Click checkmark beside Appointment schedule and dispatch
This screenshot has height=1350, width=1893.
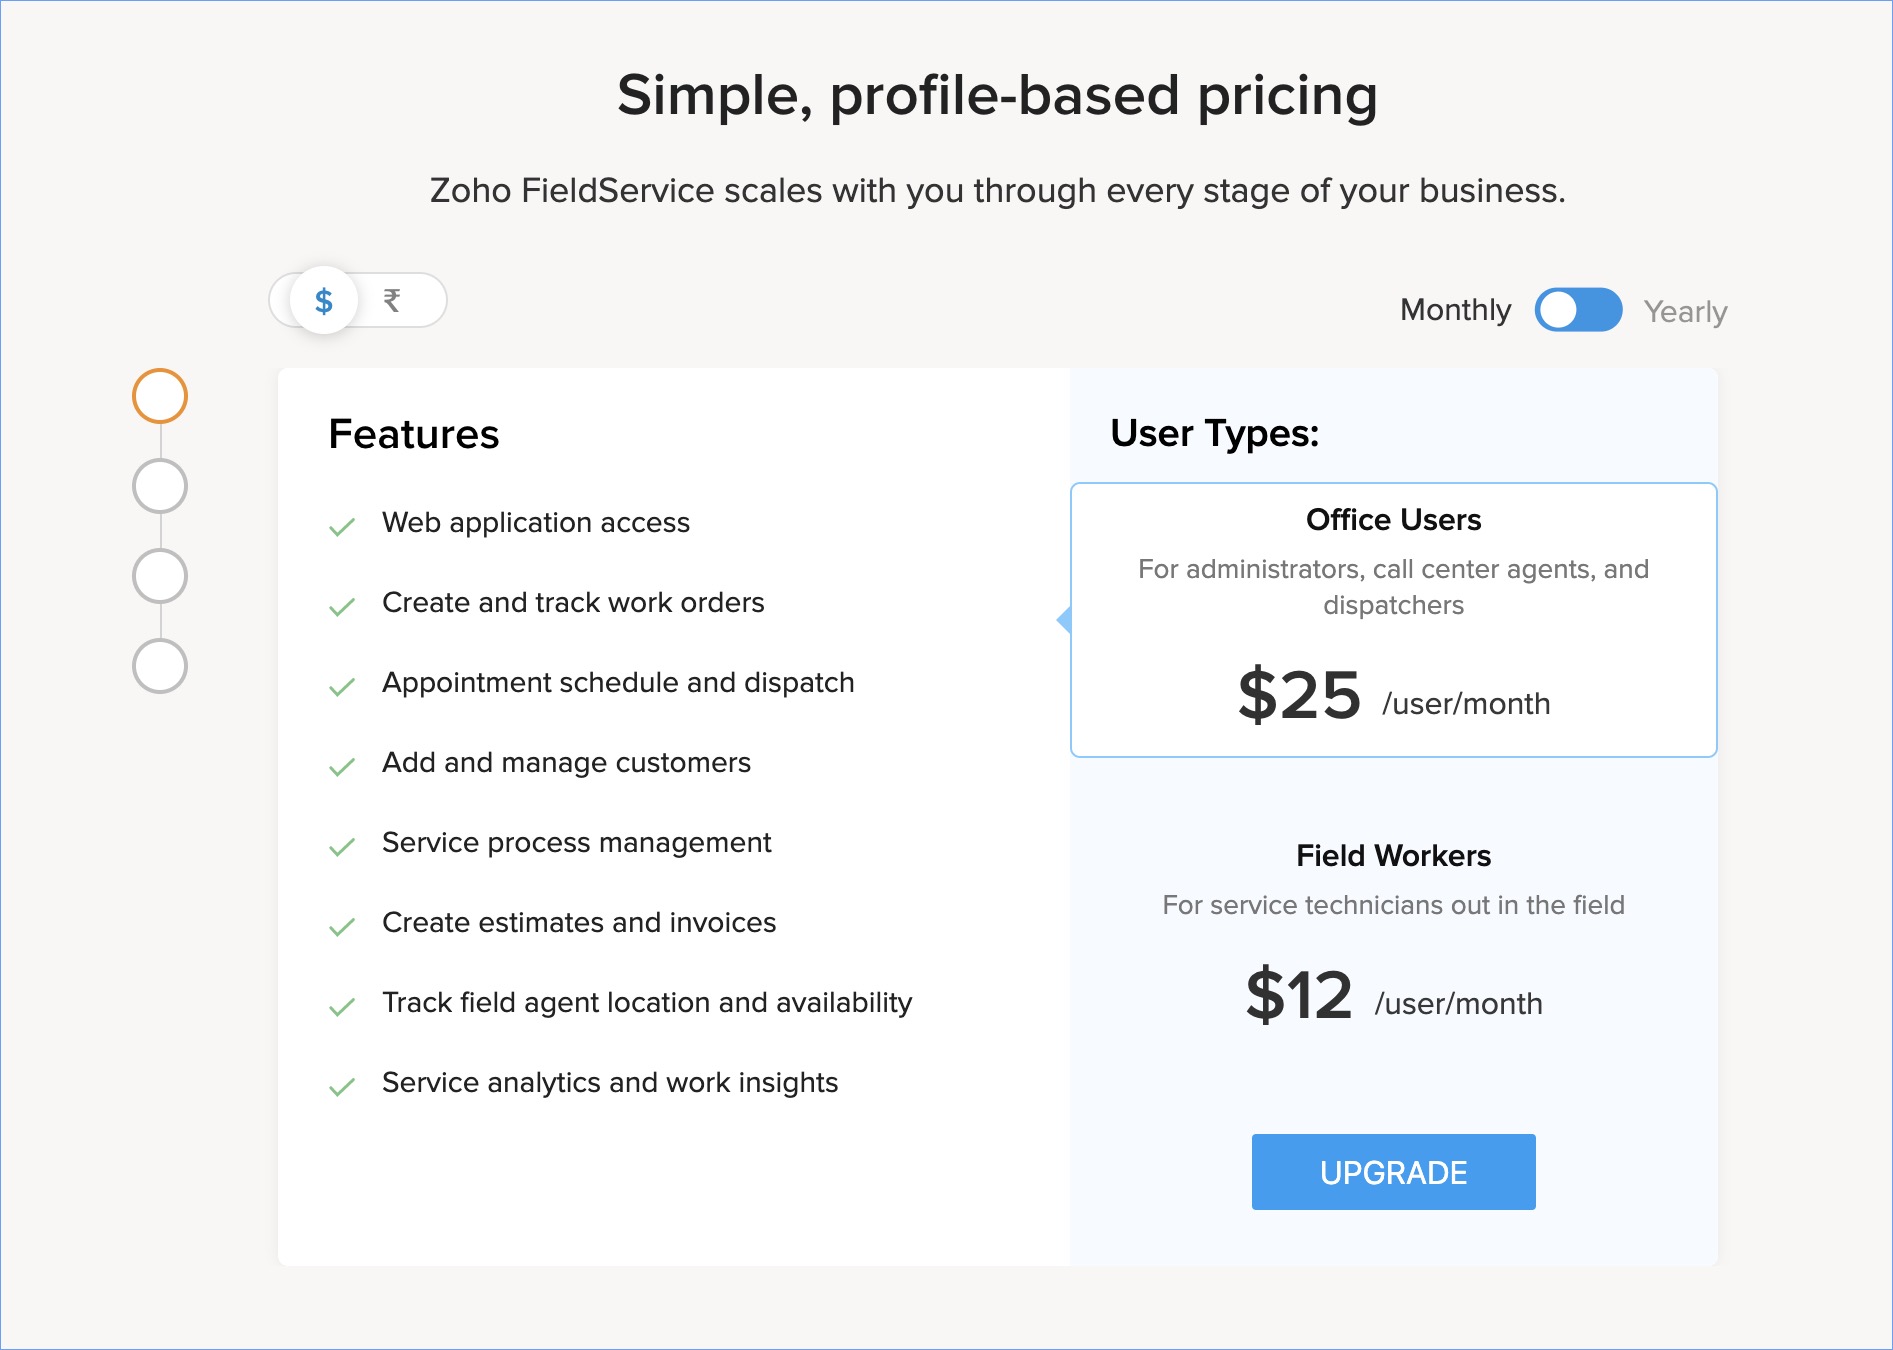(x=342, y=687)
